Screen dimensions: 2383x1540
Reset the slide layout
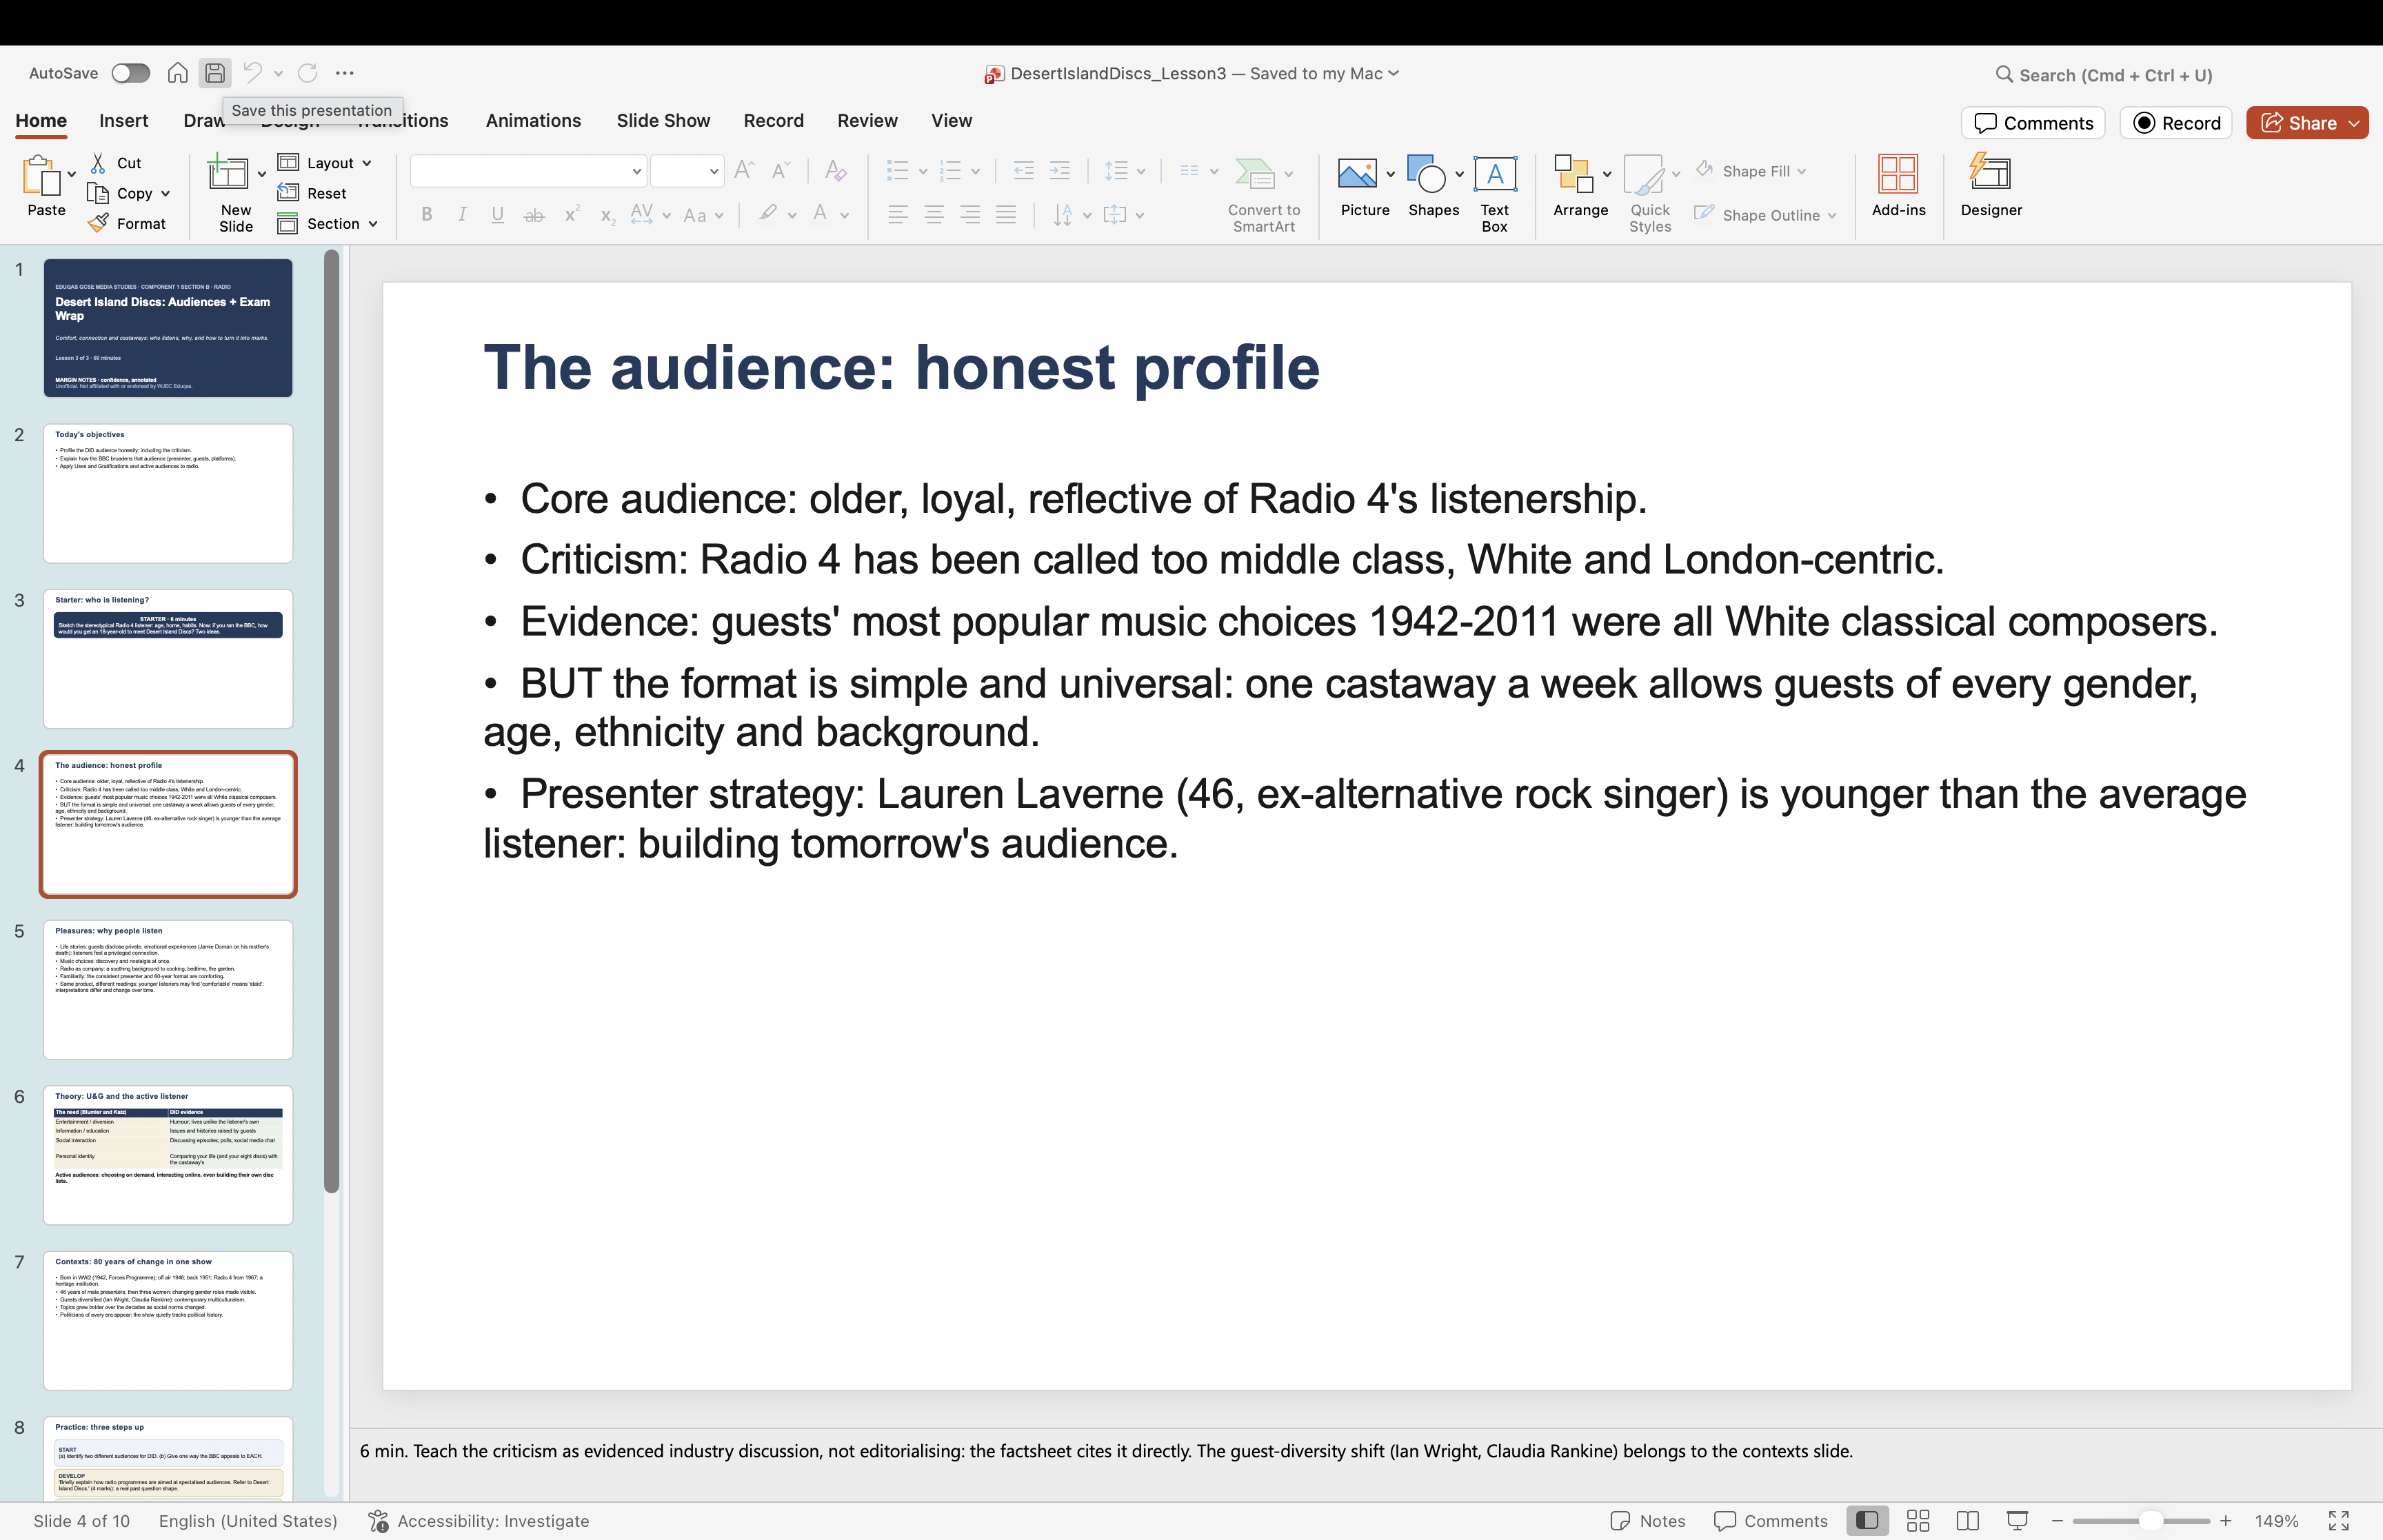(312, 193)
